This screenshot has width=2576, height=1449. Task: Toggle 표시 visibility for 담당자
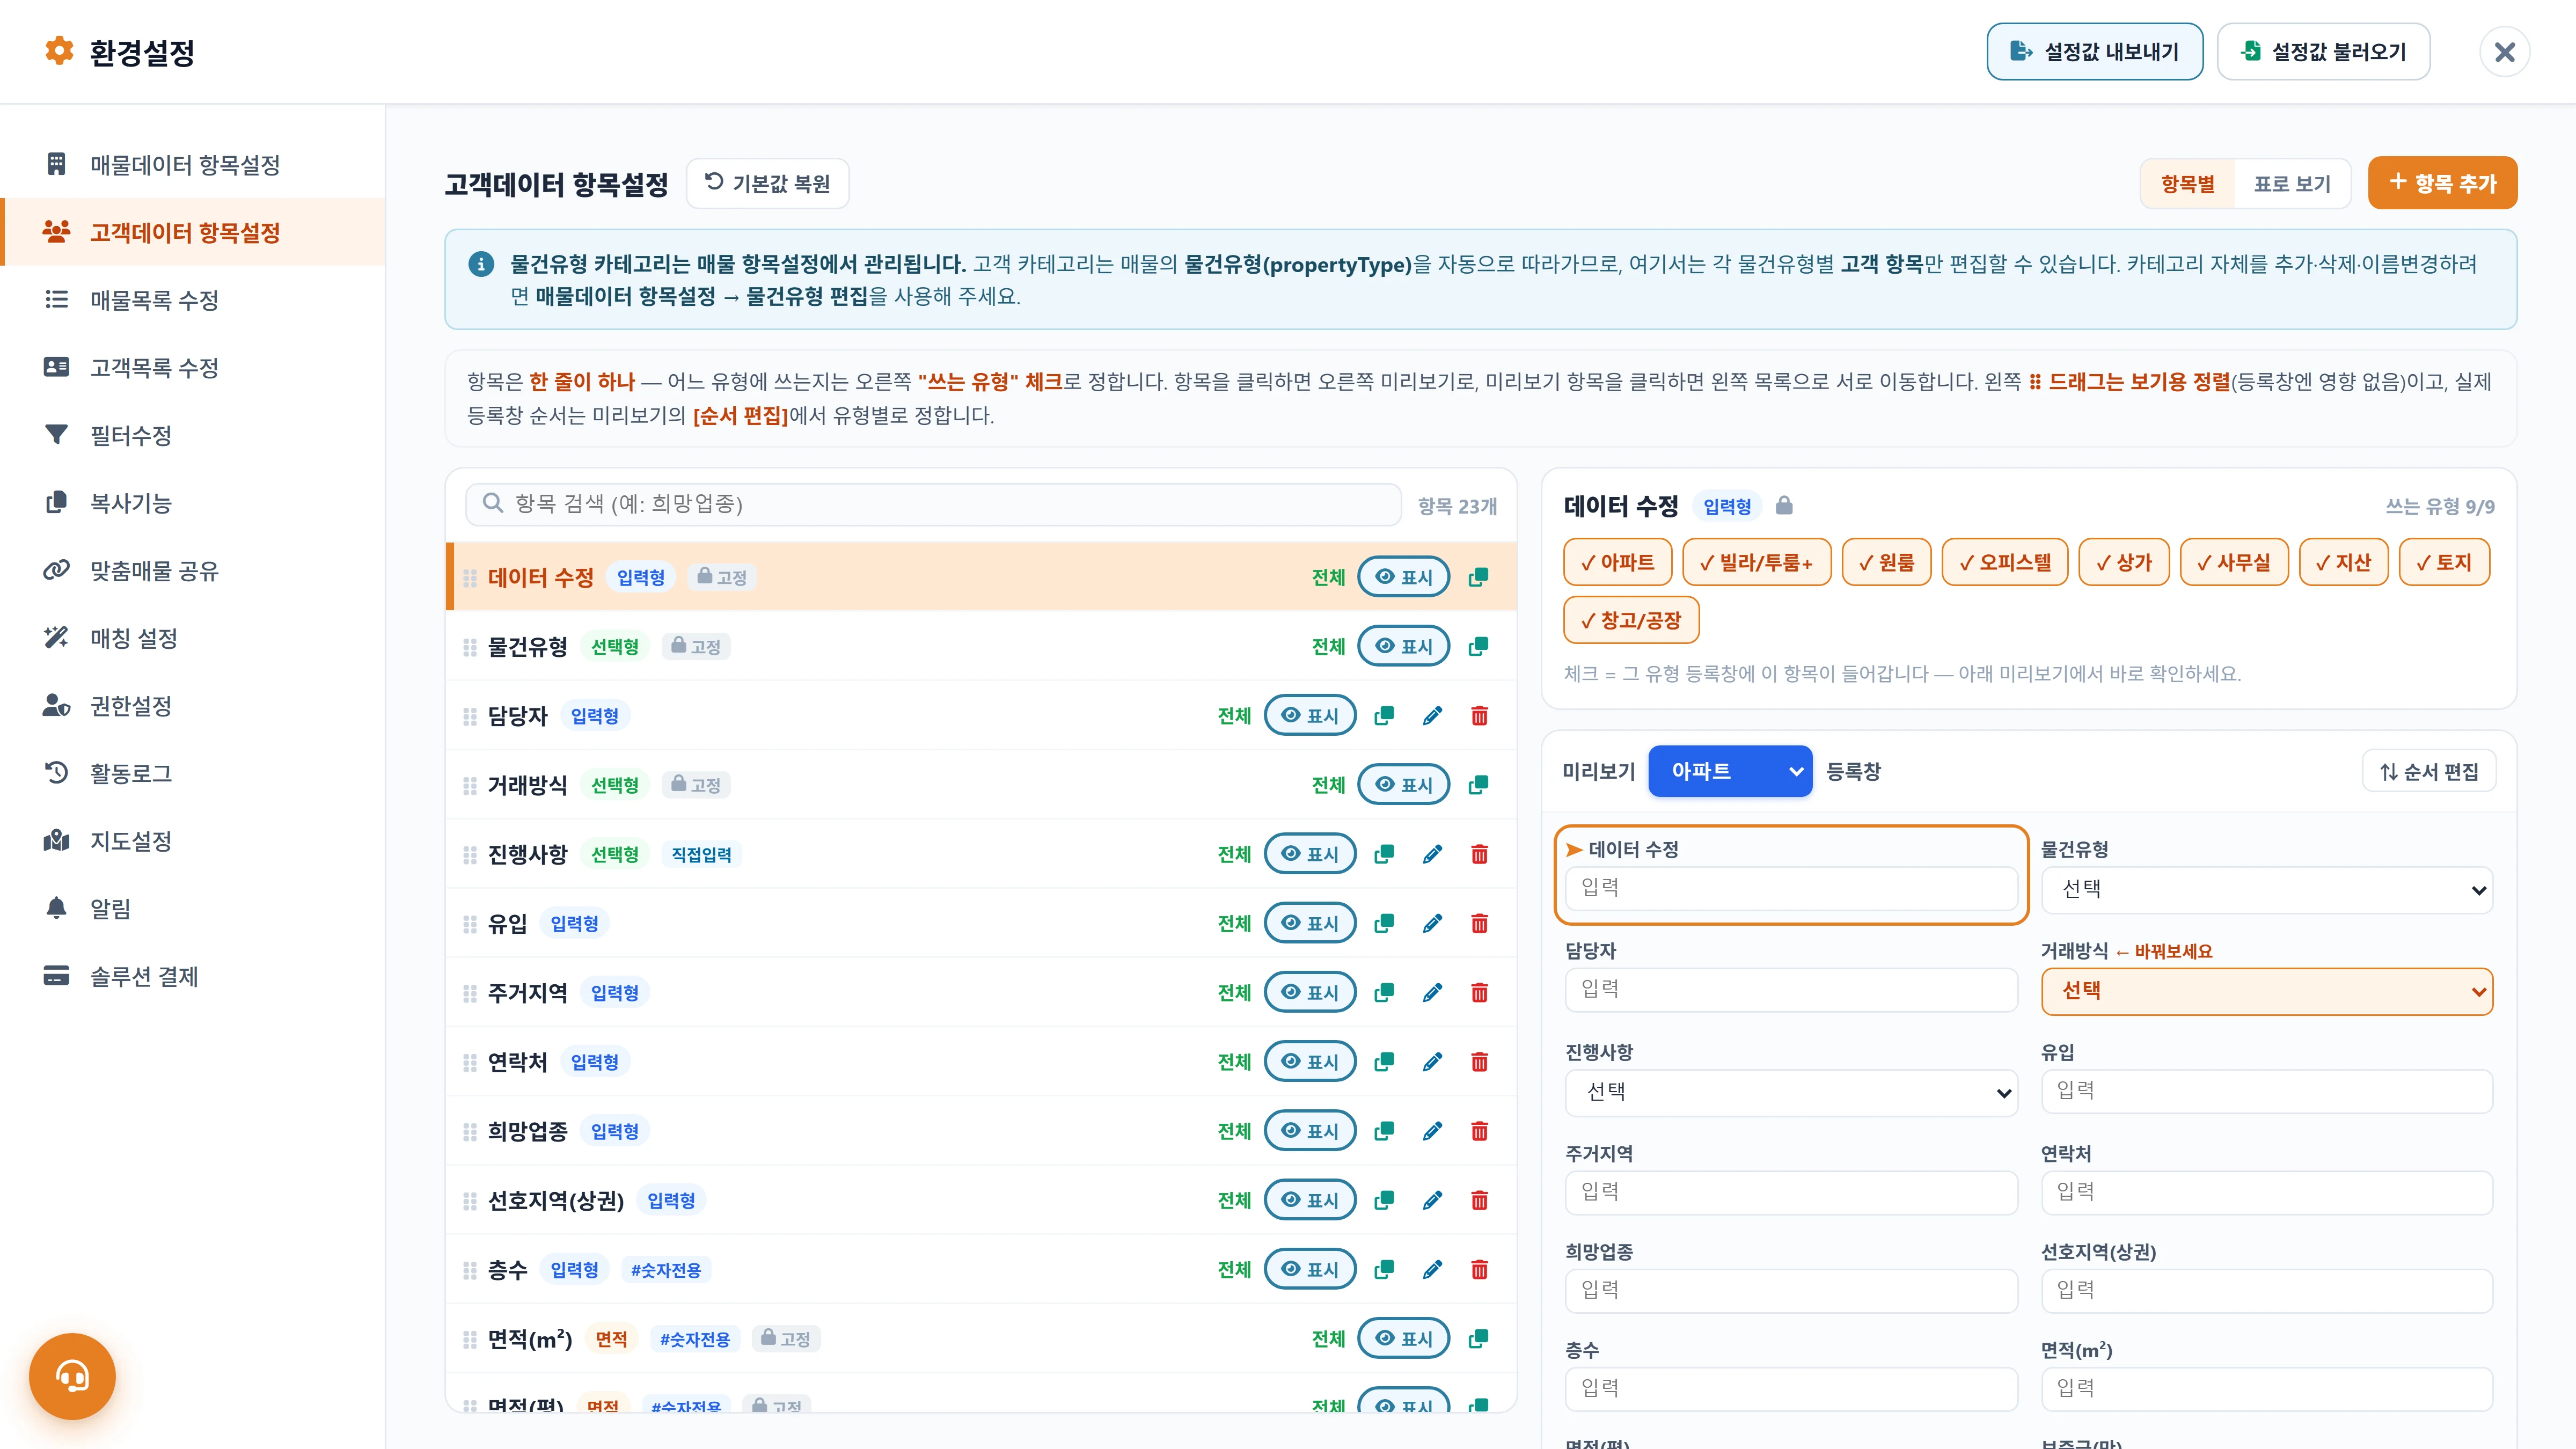[x=1310, y=716]
